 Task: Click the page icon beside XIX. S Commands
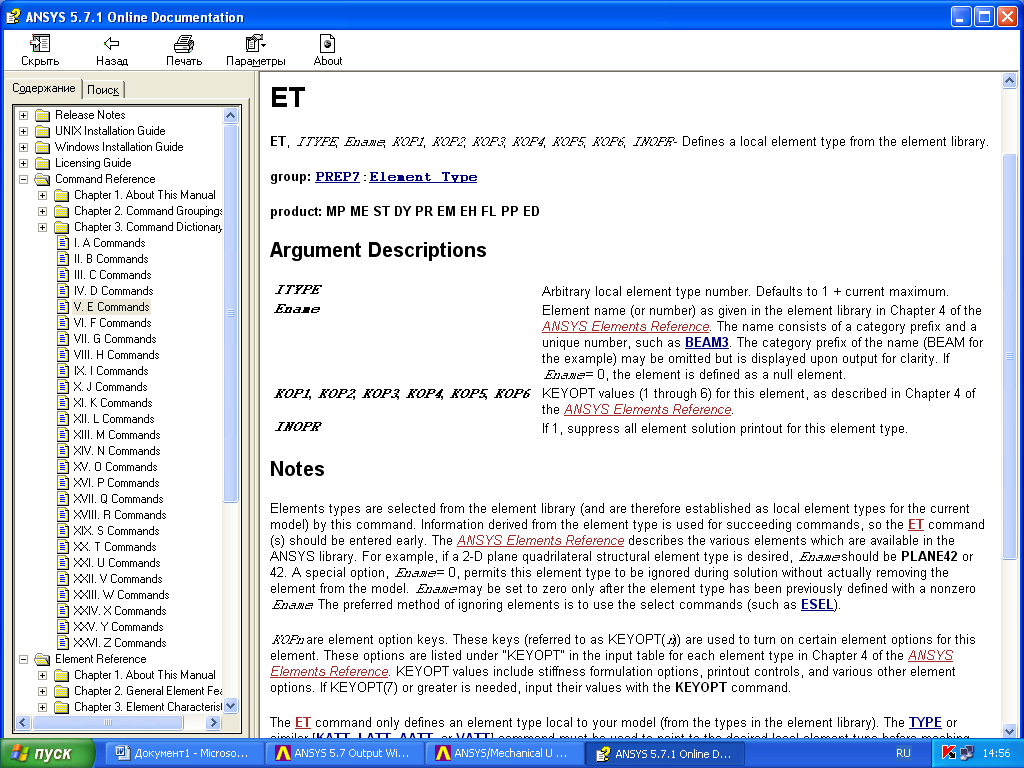click(63, 531)
